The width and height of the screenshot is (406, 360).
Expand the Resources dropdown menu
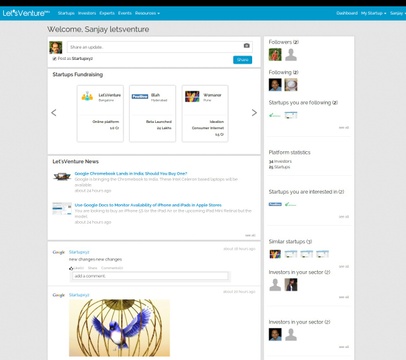point(147,13)
